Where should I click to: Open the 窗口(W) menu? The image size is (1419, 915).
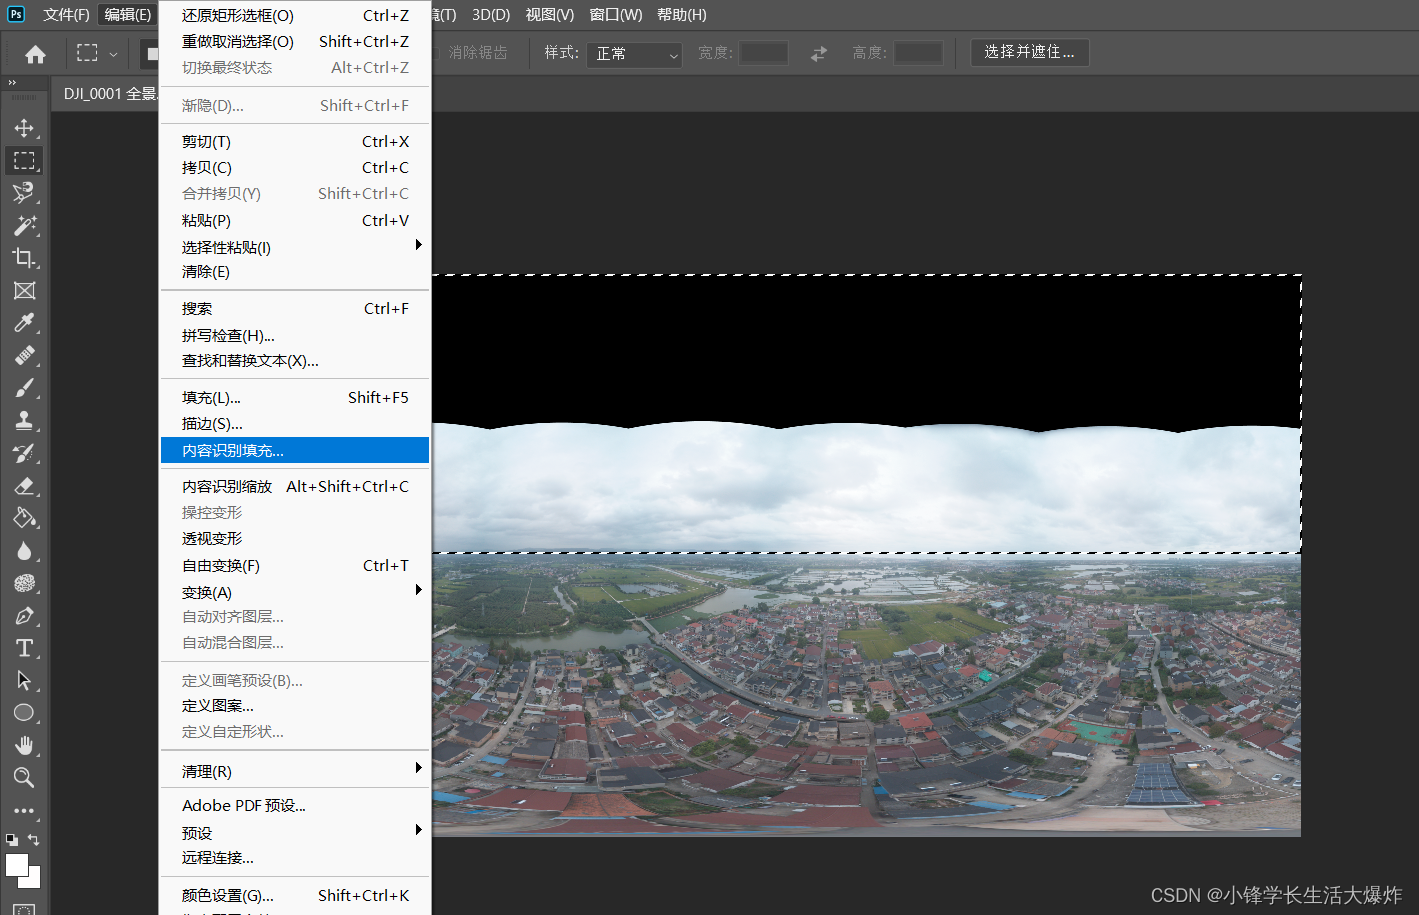tap(616, 14)
